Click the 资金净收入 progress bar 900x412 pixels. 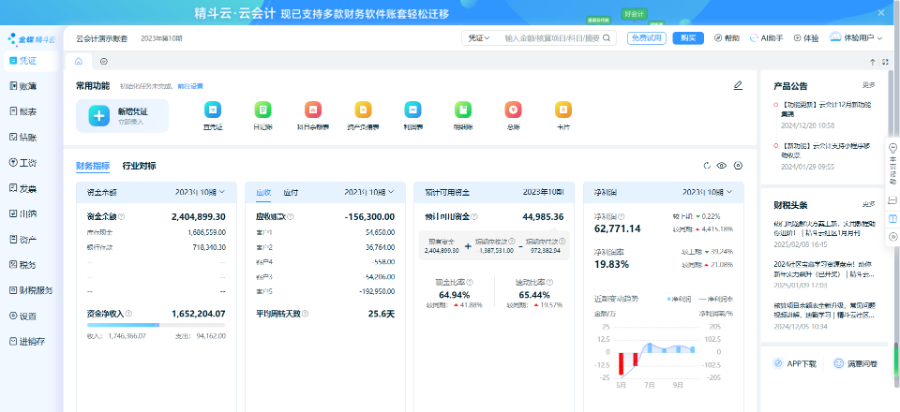(156, 325)
